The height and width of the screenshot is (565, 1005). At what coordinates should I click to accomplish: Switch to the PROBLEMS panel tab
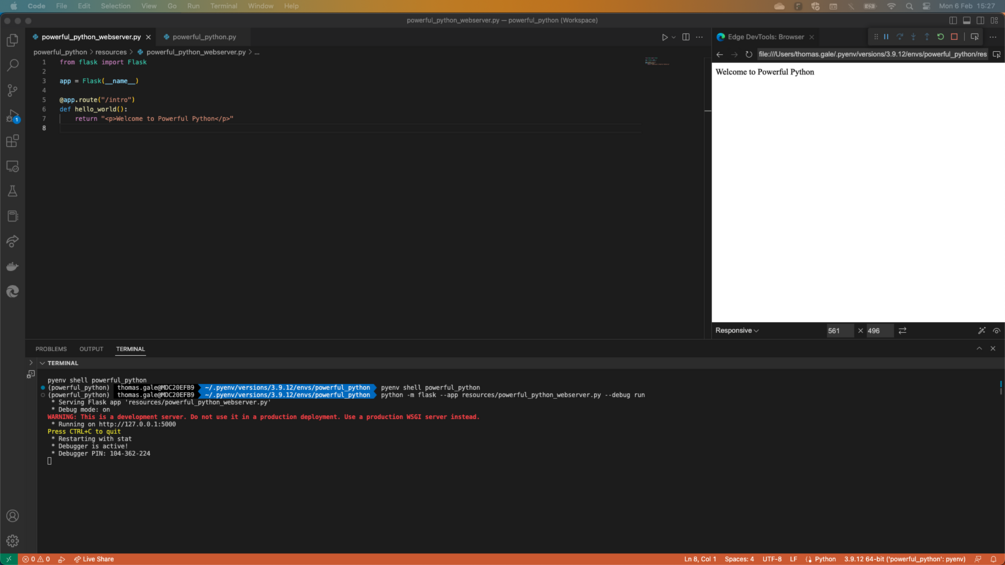tap(51, 349)
